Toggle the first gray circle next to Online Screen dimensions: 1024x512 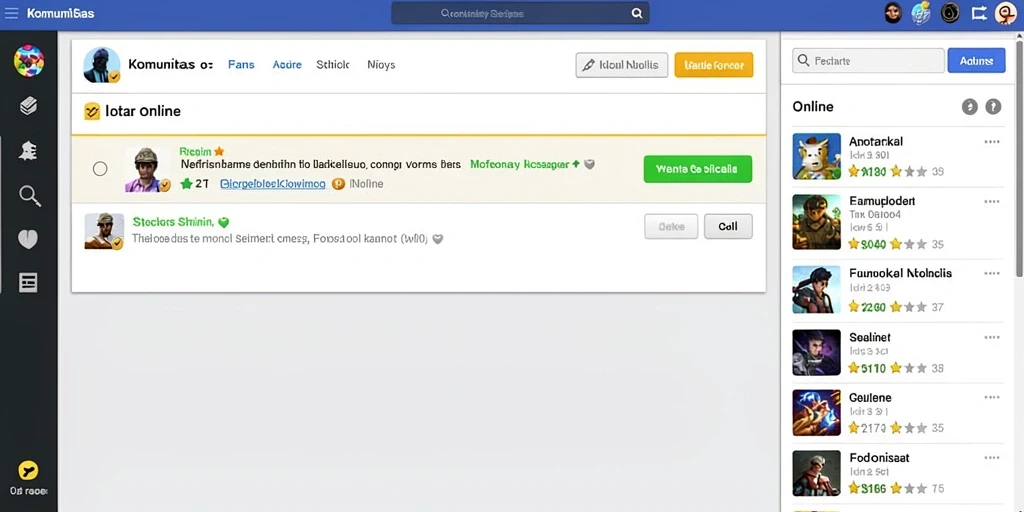(969, 107)
